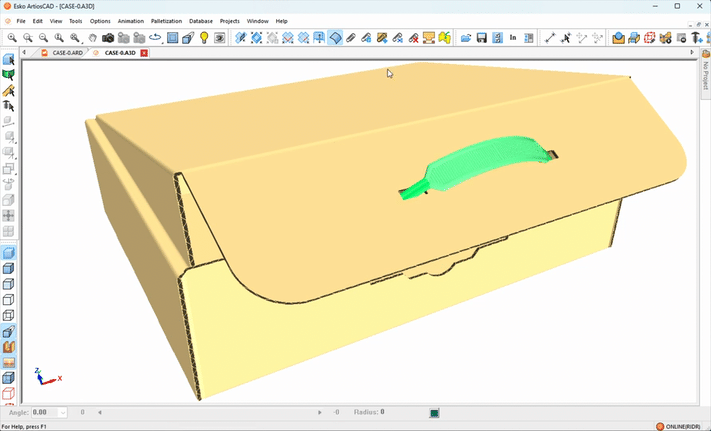Click the dark green square in bottom bar
This screenshot has height=431, width=711.
434,413
